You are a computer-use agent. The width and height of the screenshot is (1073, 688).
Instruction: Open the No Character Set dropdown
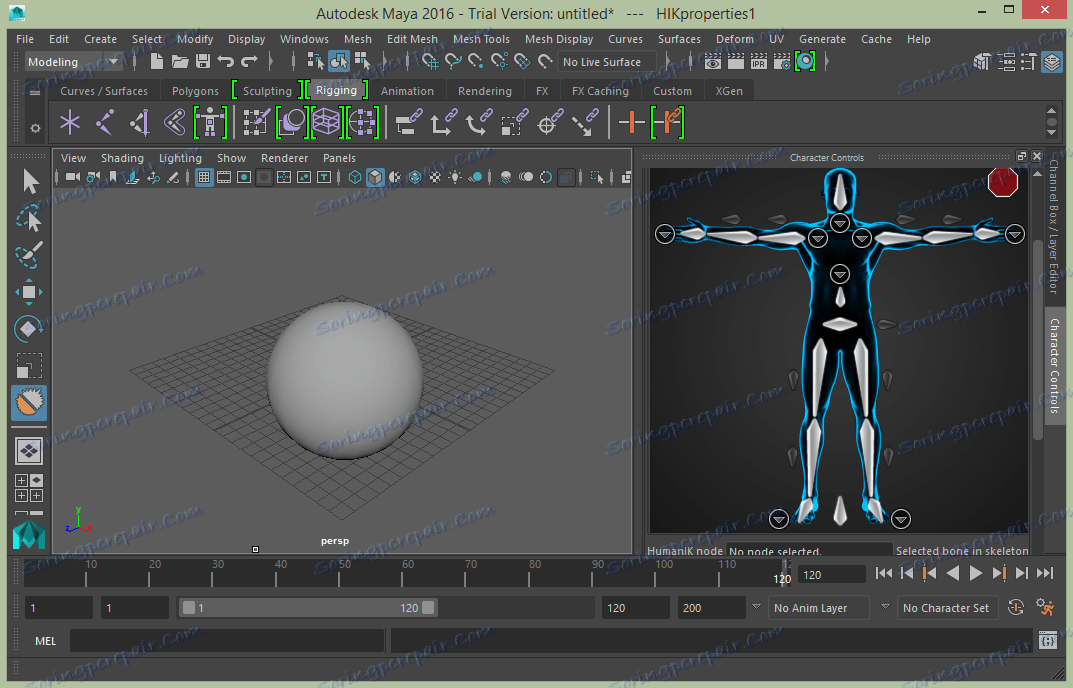pos(945,608)
